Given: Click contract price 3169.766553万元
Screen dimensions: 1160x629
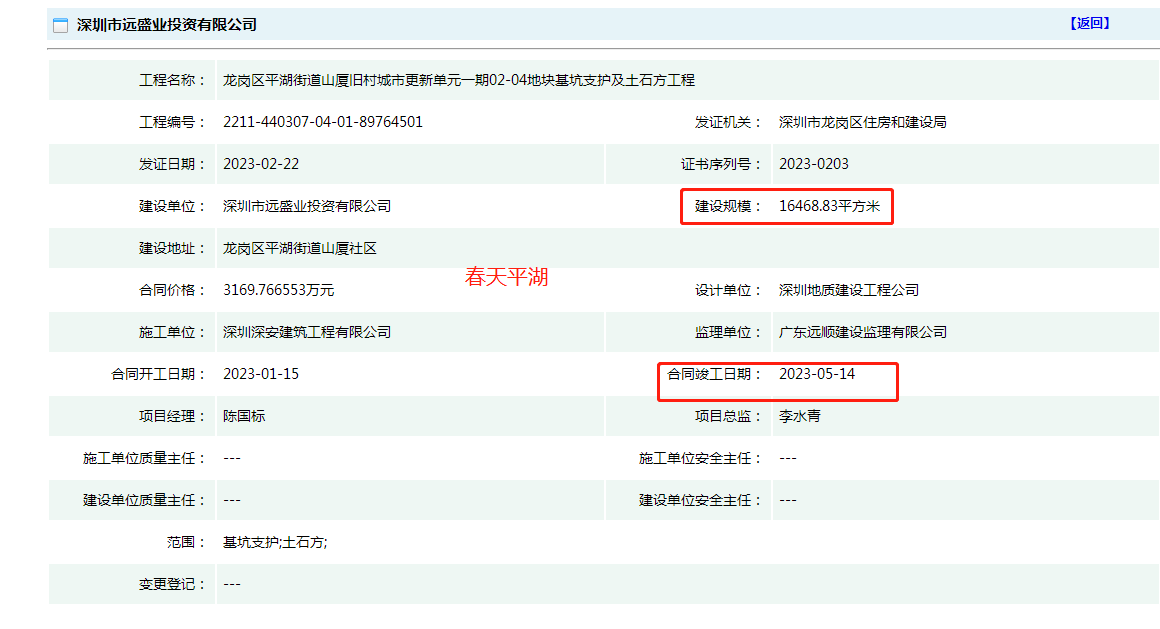Looking at the screenshot, I should click(x=278, y=290).
